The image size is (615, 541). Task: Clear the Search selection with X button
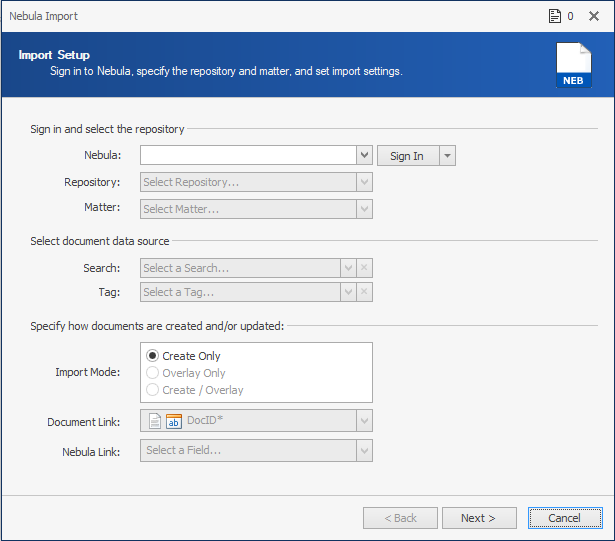(364, 268)
